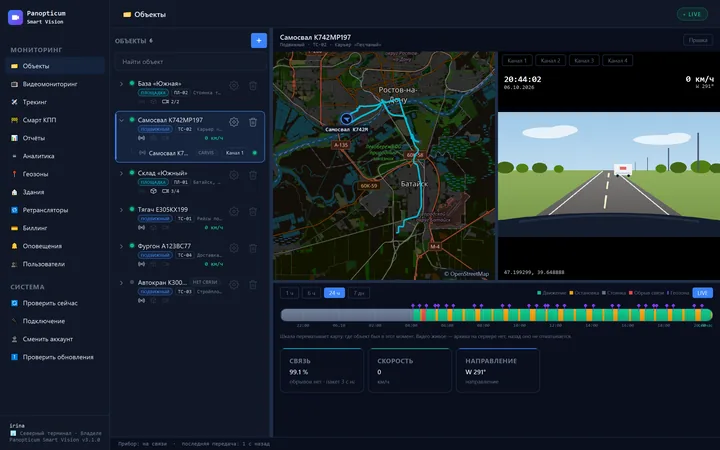
Task: Click the timeline bar at 12:00
Action: [556, 315]
